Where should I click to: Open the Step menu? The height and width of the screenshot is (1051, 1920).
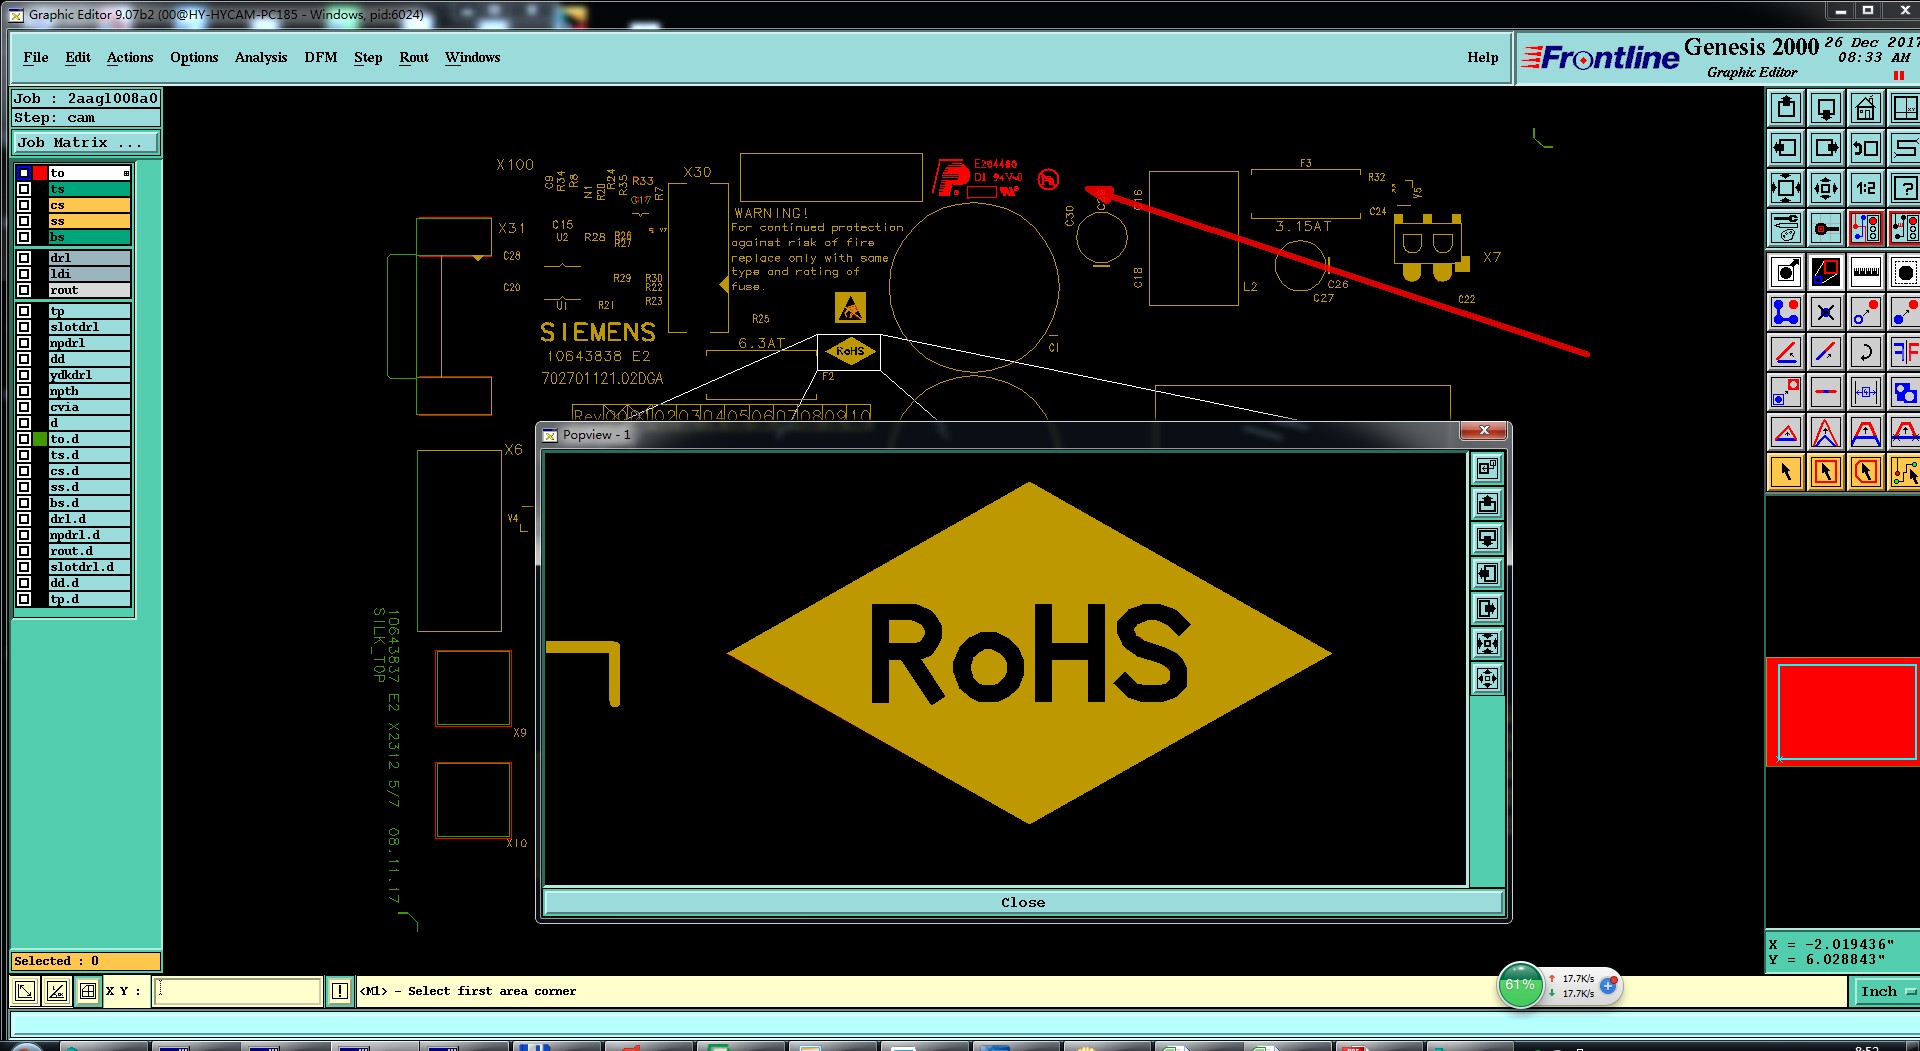(x=368, y=58)
